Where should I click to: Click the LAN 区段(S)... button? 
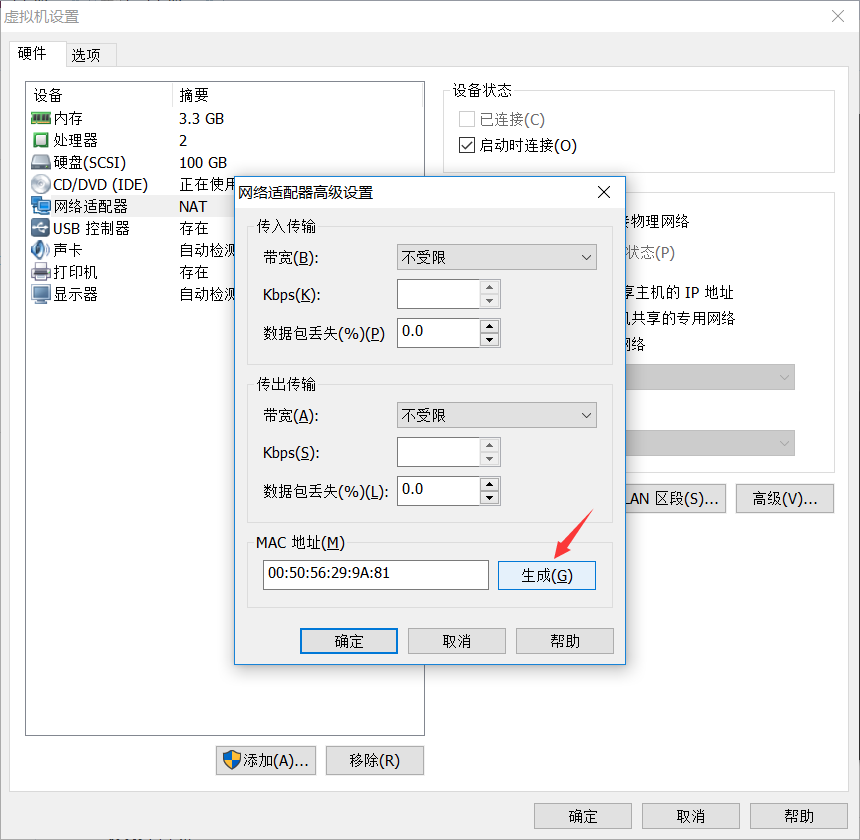tap(675, 498)
